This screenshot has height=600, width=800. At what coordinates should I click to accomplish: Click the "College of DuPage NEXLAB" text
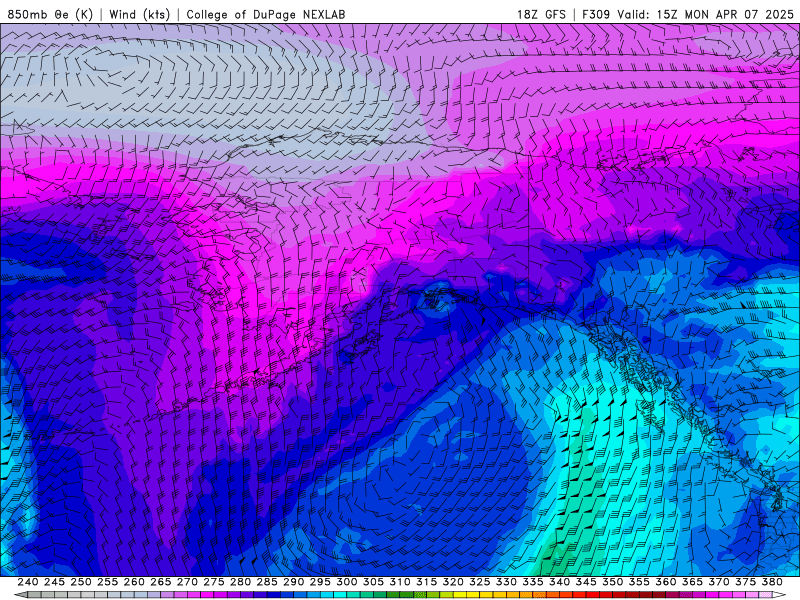(x=265, y=14)
